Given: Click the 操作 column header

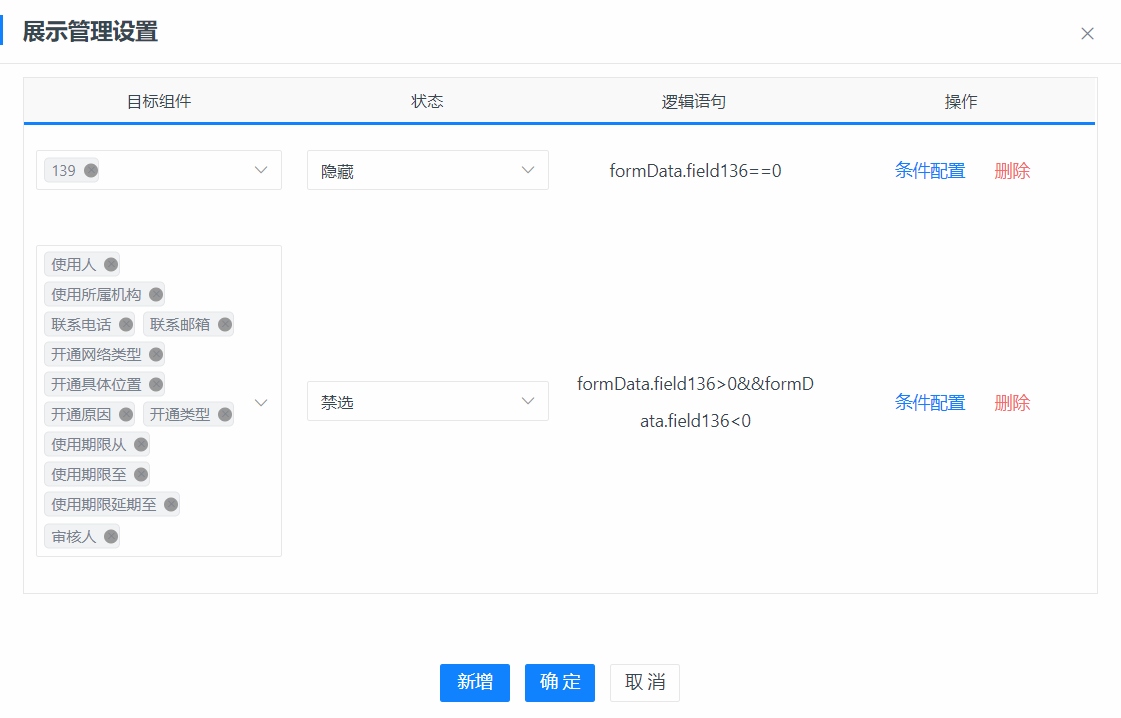Looking at the screenshot, I should tap(961, 102).
